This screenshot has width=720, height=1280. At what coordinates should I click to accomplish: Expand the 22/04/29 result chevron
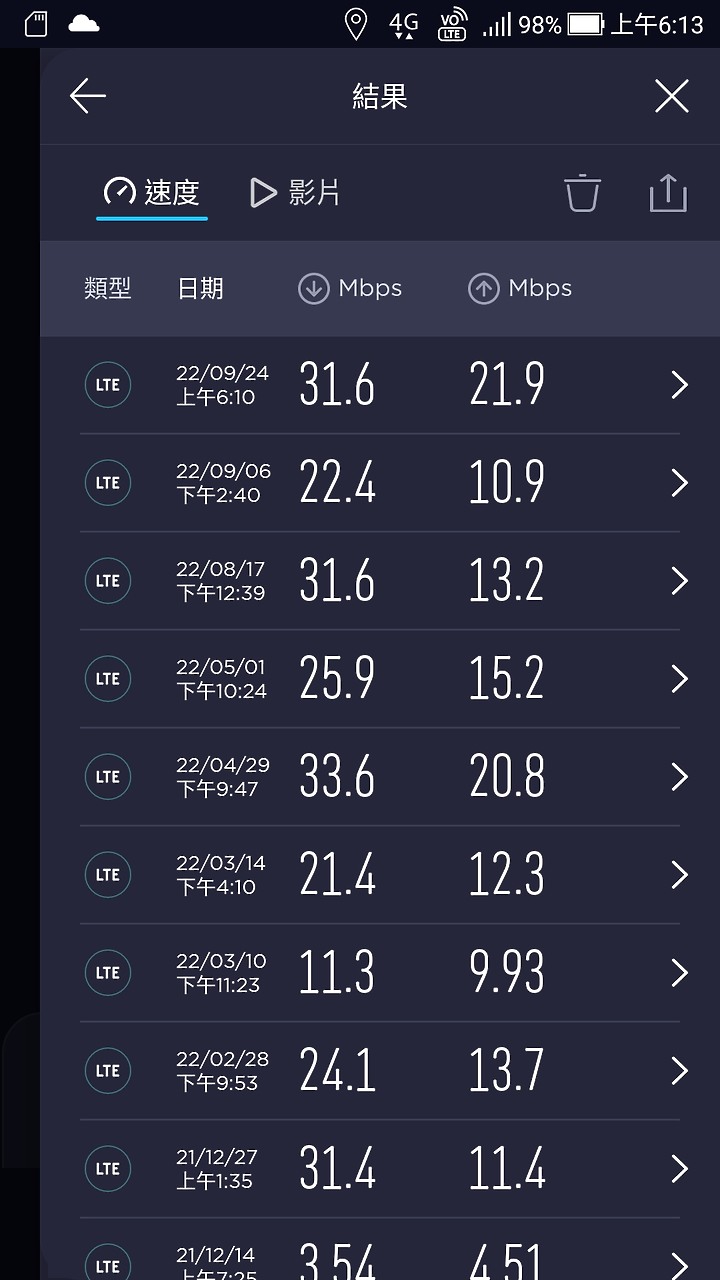coord(680,777)
